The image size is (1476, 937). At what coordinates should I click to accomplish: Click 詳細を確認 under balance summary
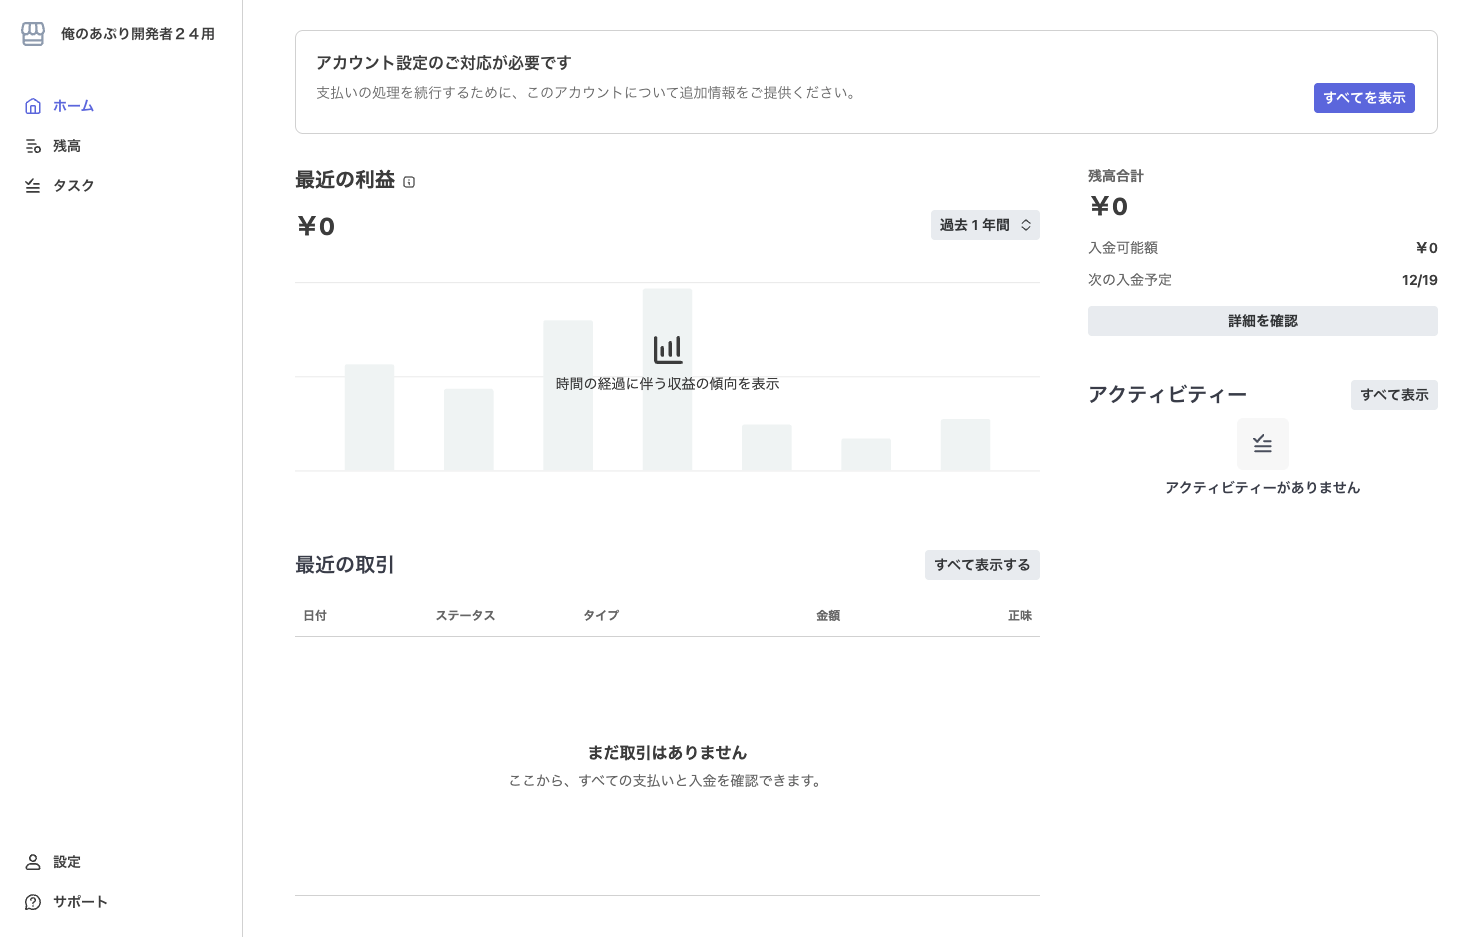(x=1262, y=320)
